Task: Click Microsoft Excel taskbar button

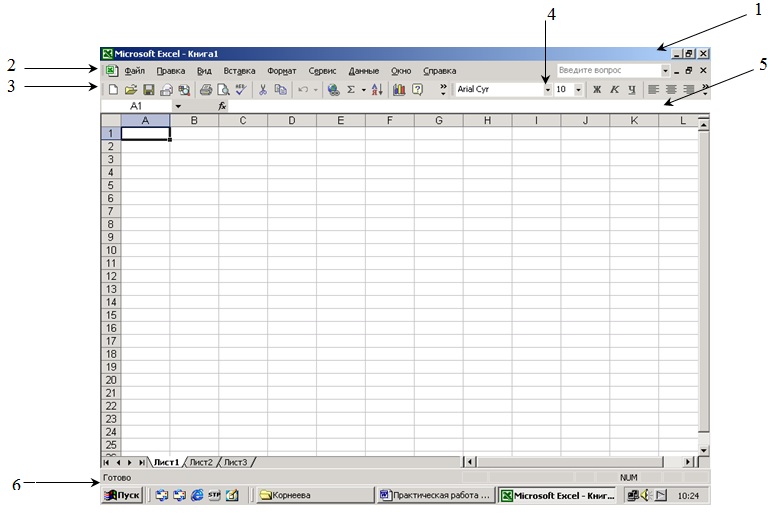Action: click(558, 495)
